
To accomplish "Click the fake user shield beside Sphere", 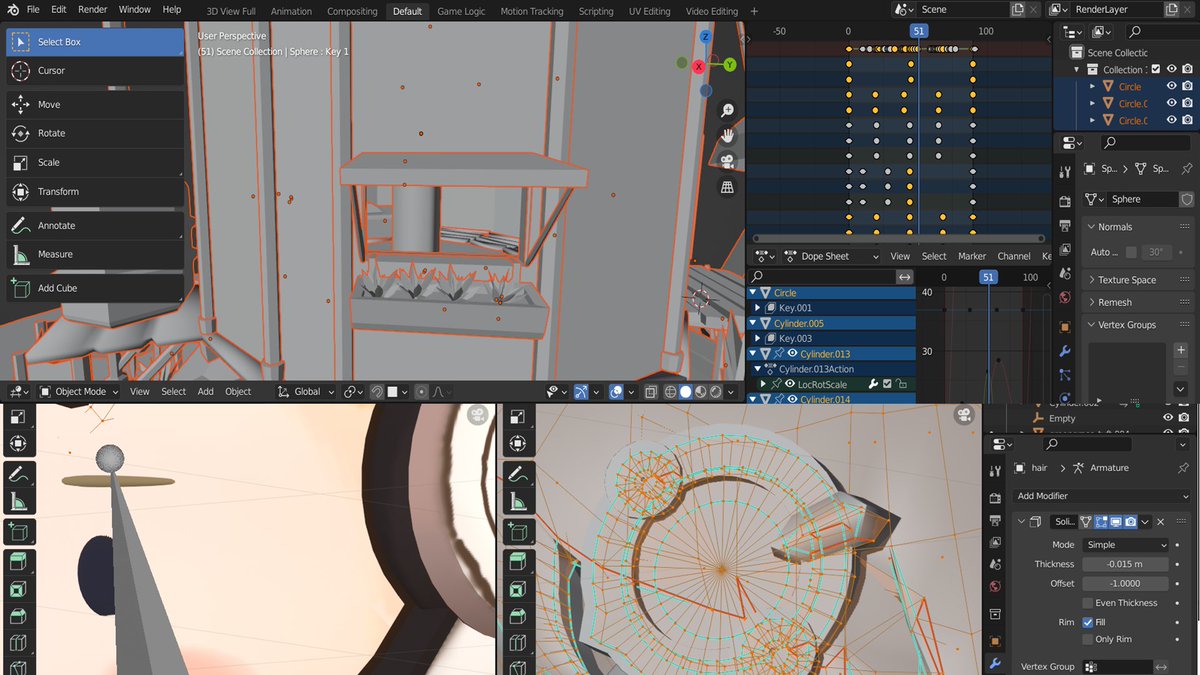I will [1187, 199].
